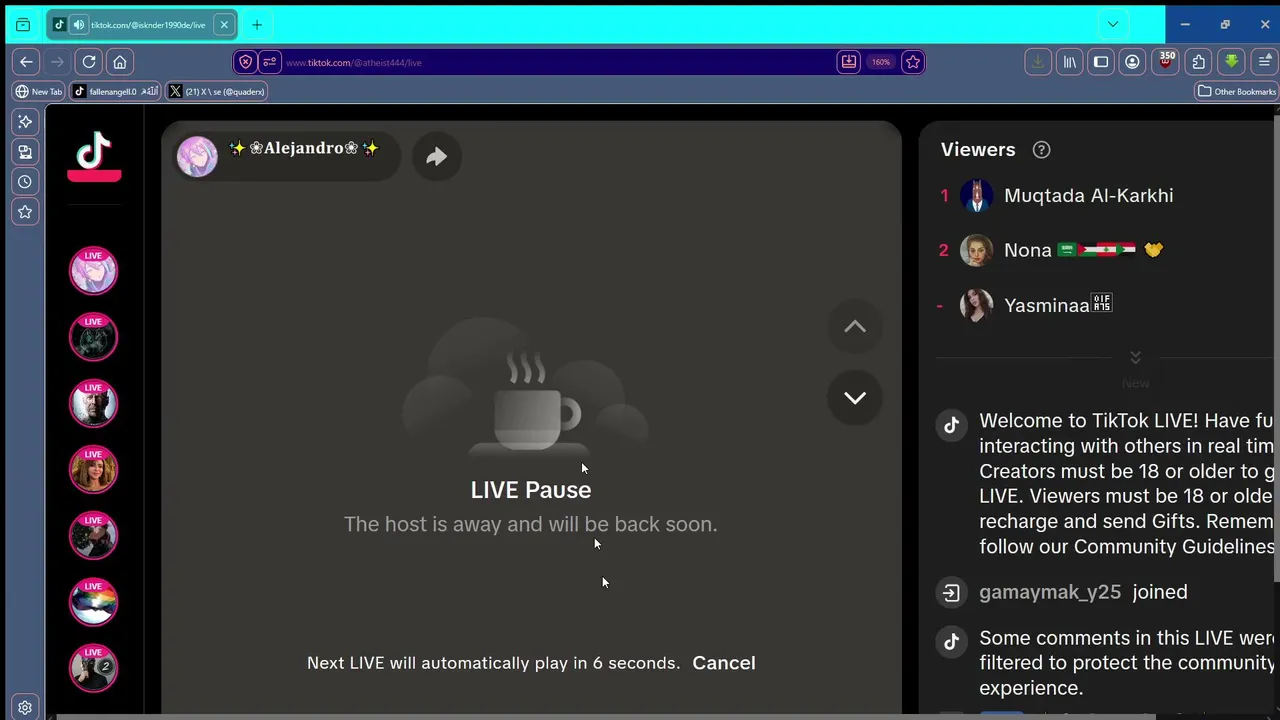Image resolution: width=1280 pixels, height=720 pixels.
Task: Open the extensions puzzle-piece menu
Action: tap(1199, 62)
